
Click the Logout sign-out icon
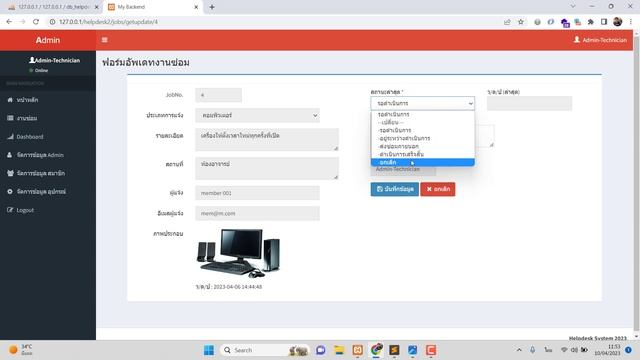10,210
